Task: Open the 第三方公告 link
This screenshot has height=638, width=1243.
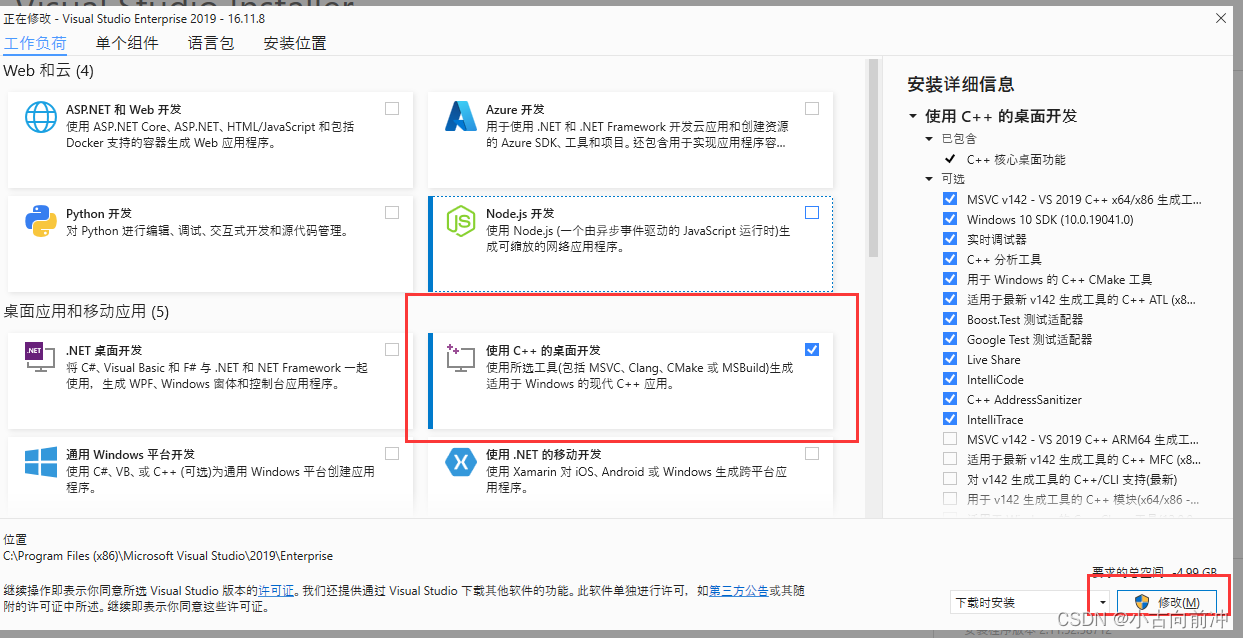Action: (x=739, y=591)
